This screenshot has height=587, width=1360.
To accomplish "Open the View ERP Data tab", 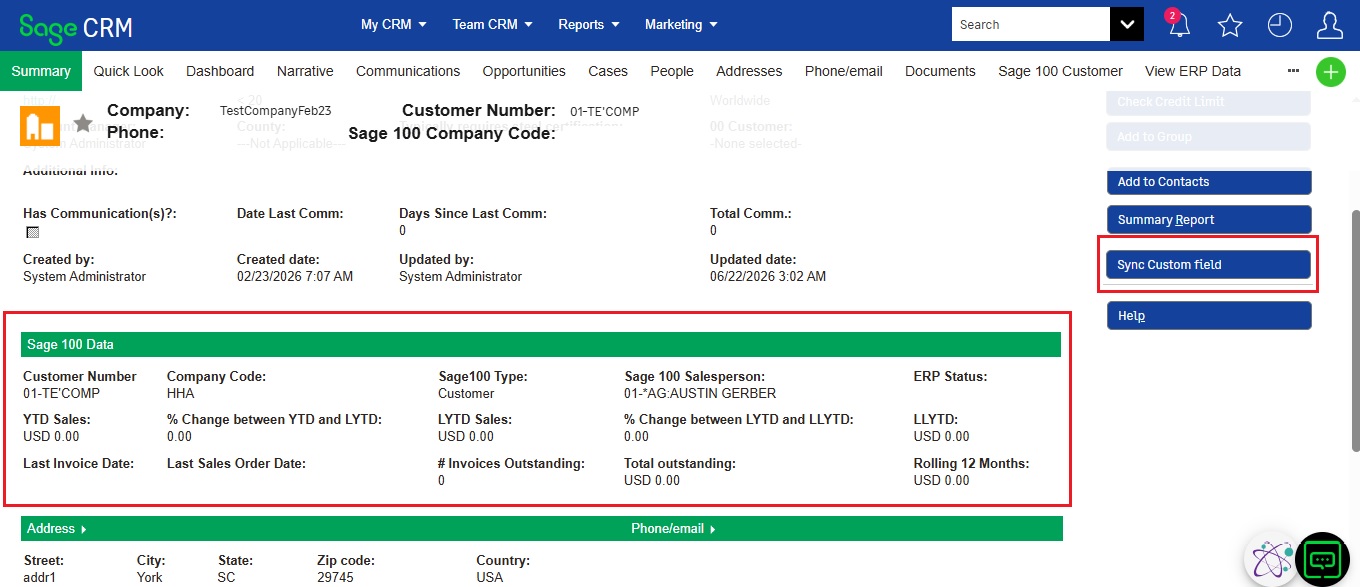I will point(1193,71).
